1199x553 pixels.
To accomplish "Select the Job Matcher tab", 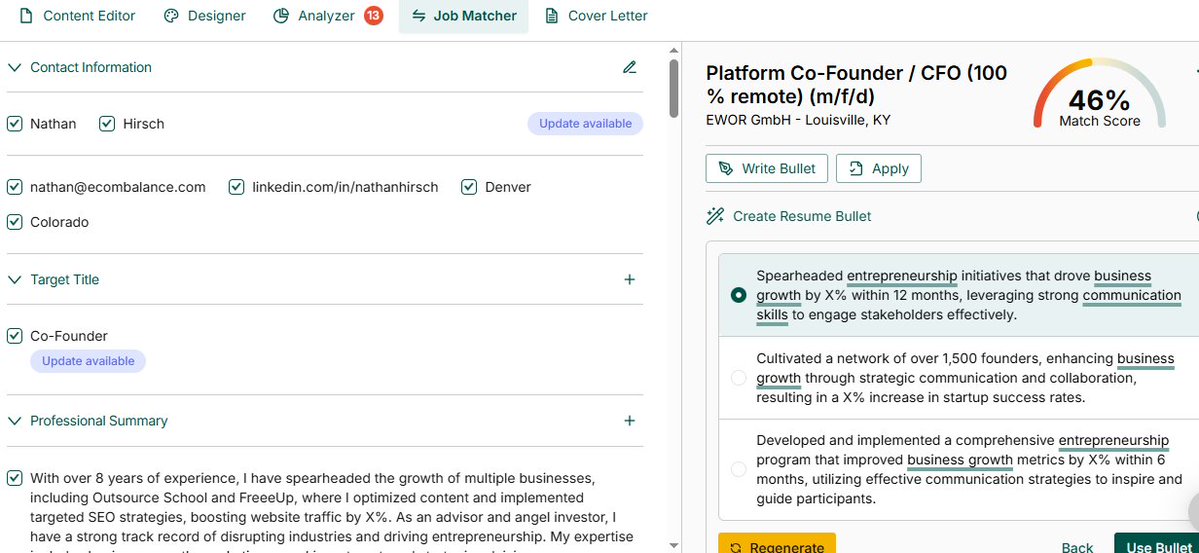I will click(463, 16).
